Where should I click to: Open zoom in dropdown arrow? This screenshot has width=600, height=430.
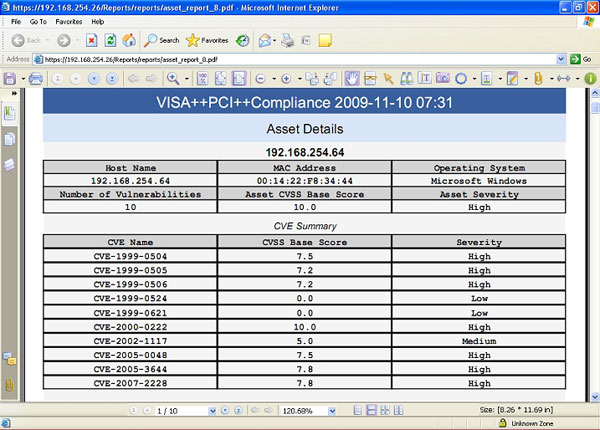[x=300, y=79]
